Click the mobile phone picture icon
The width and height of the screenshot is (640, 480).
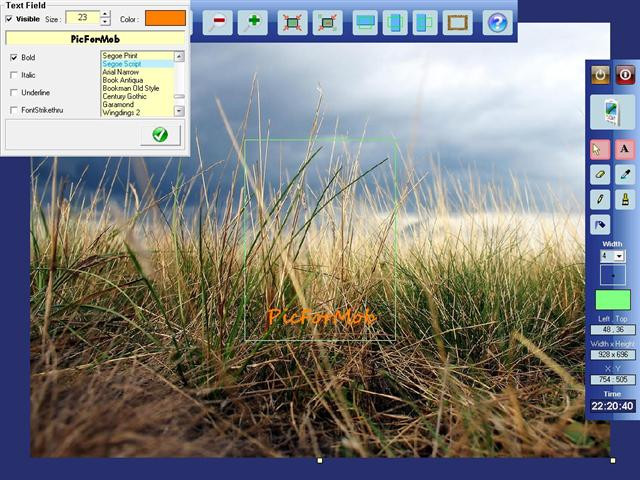612,112
